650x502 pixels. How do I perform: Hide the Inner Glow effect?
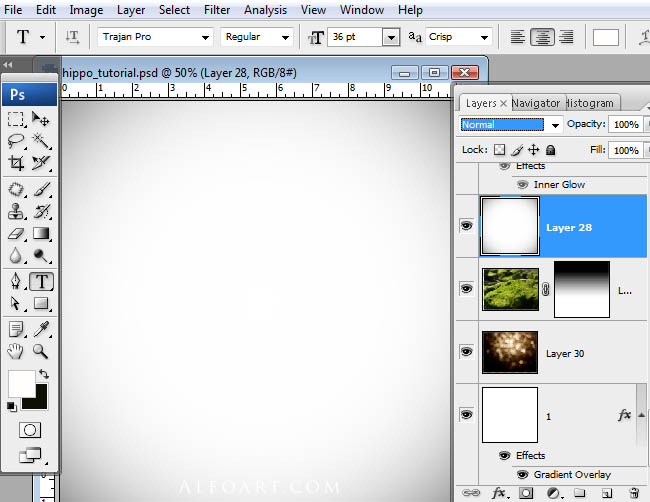[x=522, y=184]
